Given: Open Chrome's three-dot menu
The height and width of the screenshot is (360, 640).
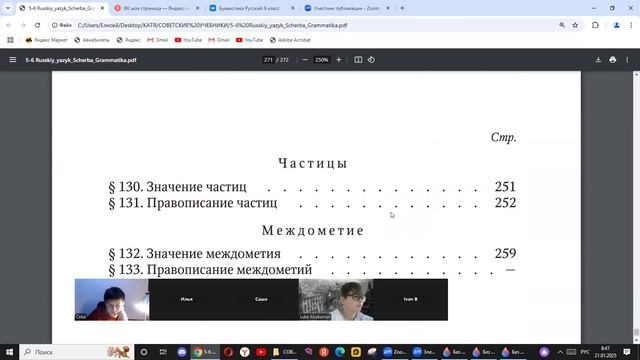Looking at the screenshot, I should [631, 25].
